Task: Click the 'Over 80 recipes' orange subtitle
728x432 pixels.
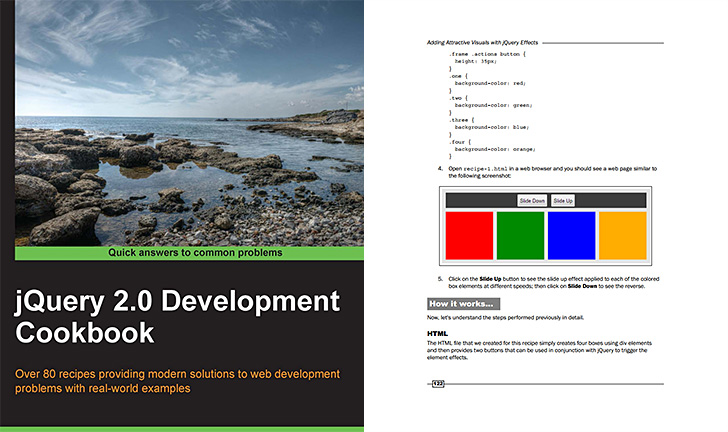Action: 177,381
